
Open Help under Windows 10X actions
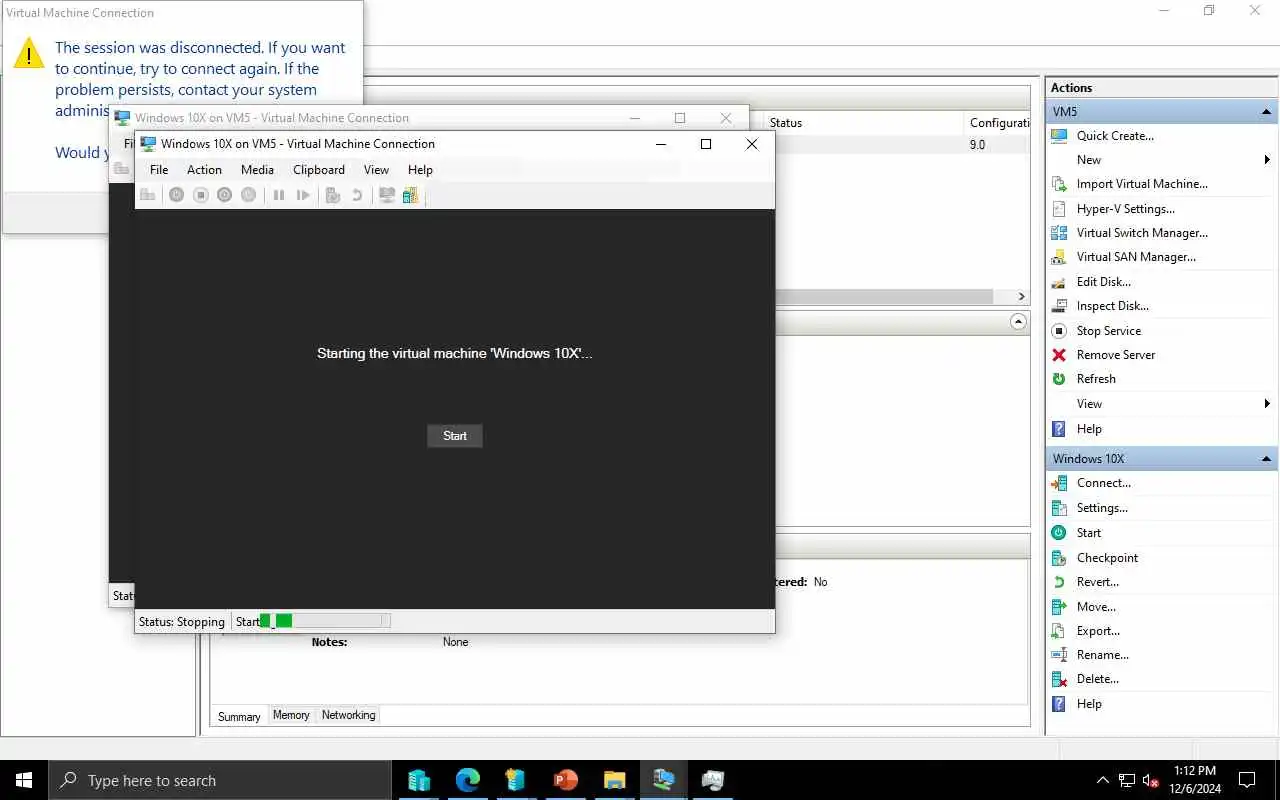pyautogui.click(x=1089, y=704)
